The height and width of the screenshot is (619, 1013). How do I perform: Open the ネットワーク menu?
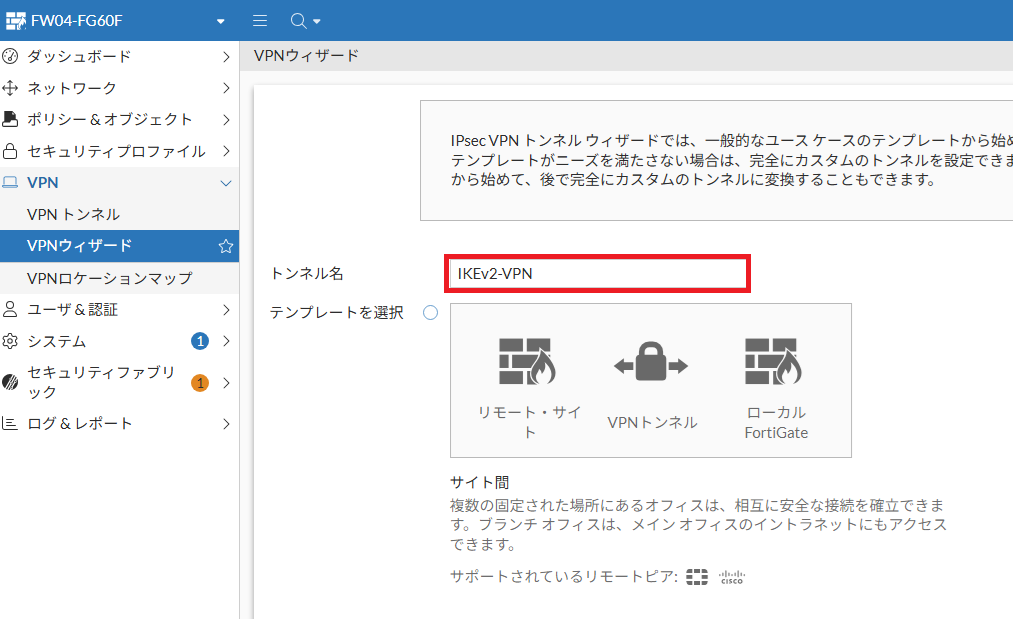(x=72, y=88)
